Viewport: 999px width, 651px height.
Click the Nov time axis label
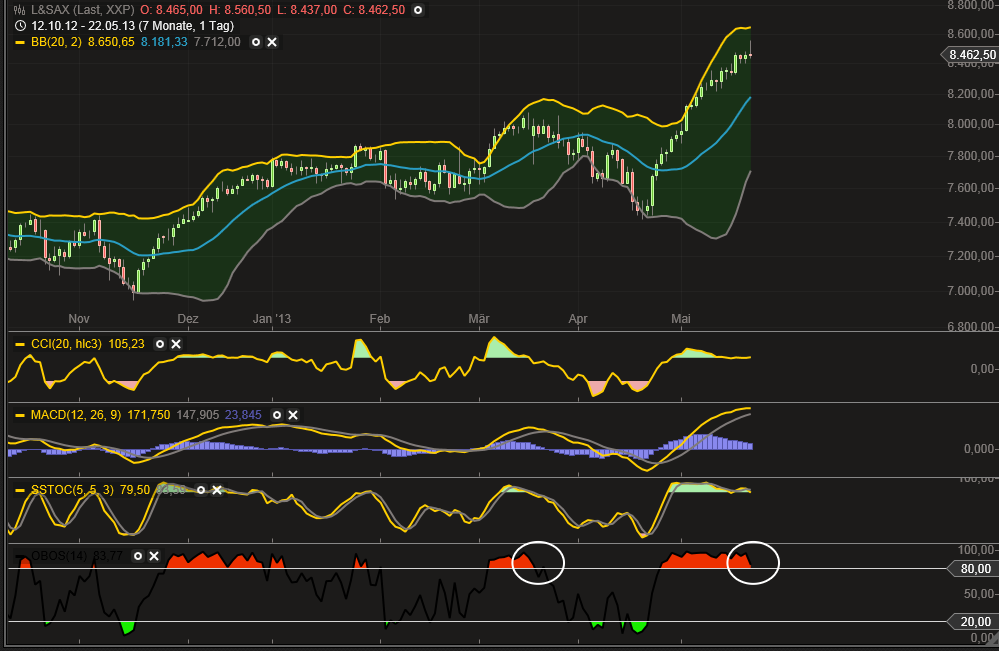(x=79, y=318)
